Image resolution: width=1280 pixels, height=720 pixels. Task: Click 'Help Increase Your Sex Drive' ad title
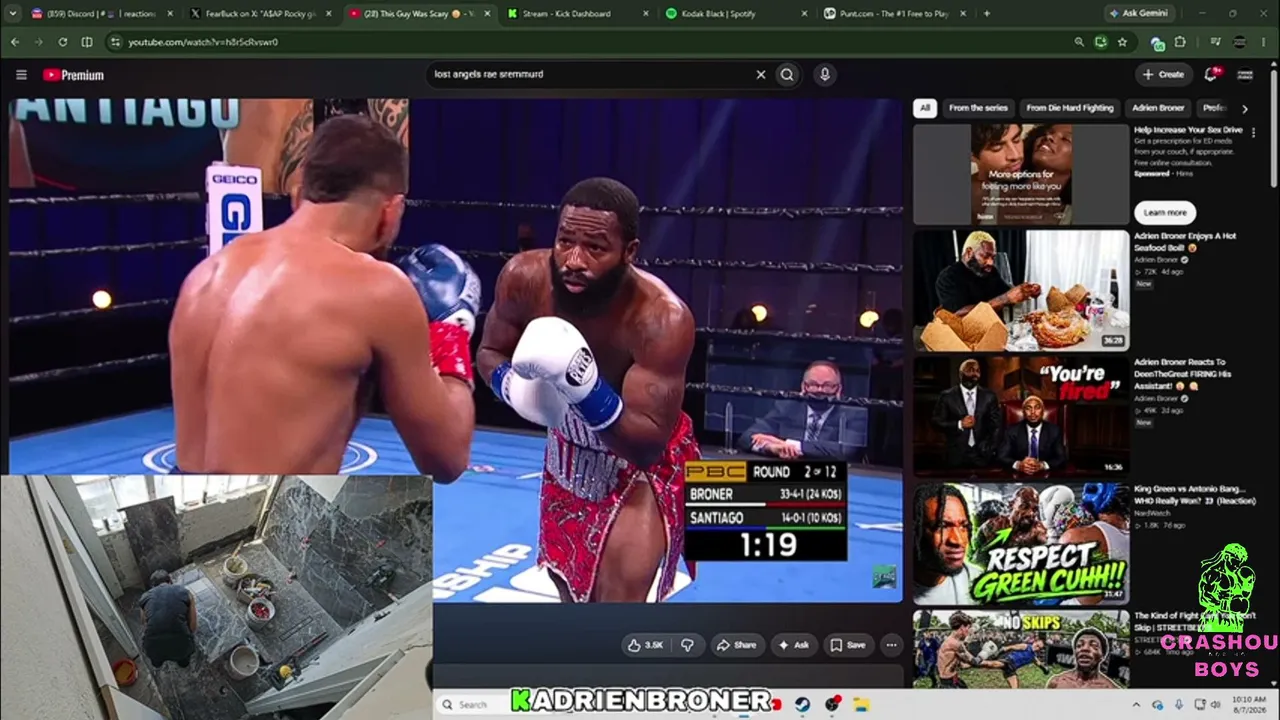coord(1188,130)
